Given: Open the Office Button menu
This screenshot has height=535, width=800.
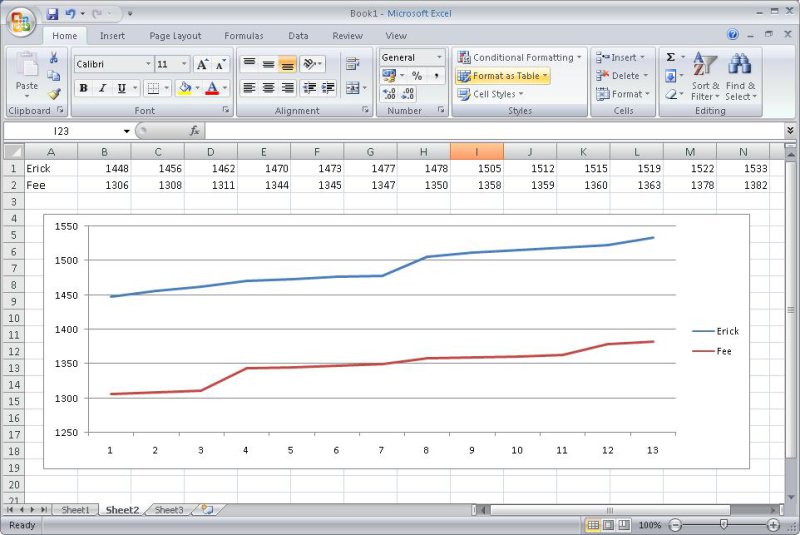Looking at the screenshot, I should coord(21,21).
